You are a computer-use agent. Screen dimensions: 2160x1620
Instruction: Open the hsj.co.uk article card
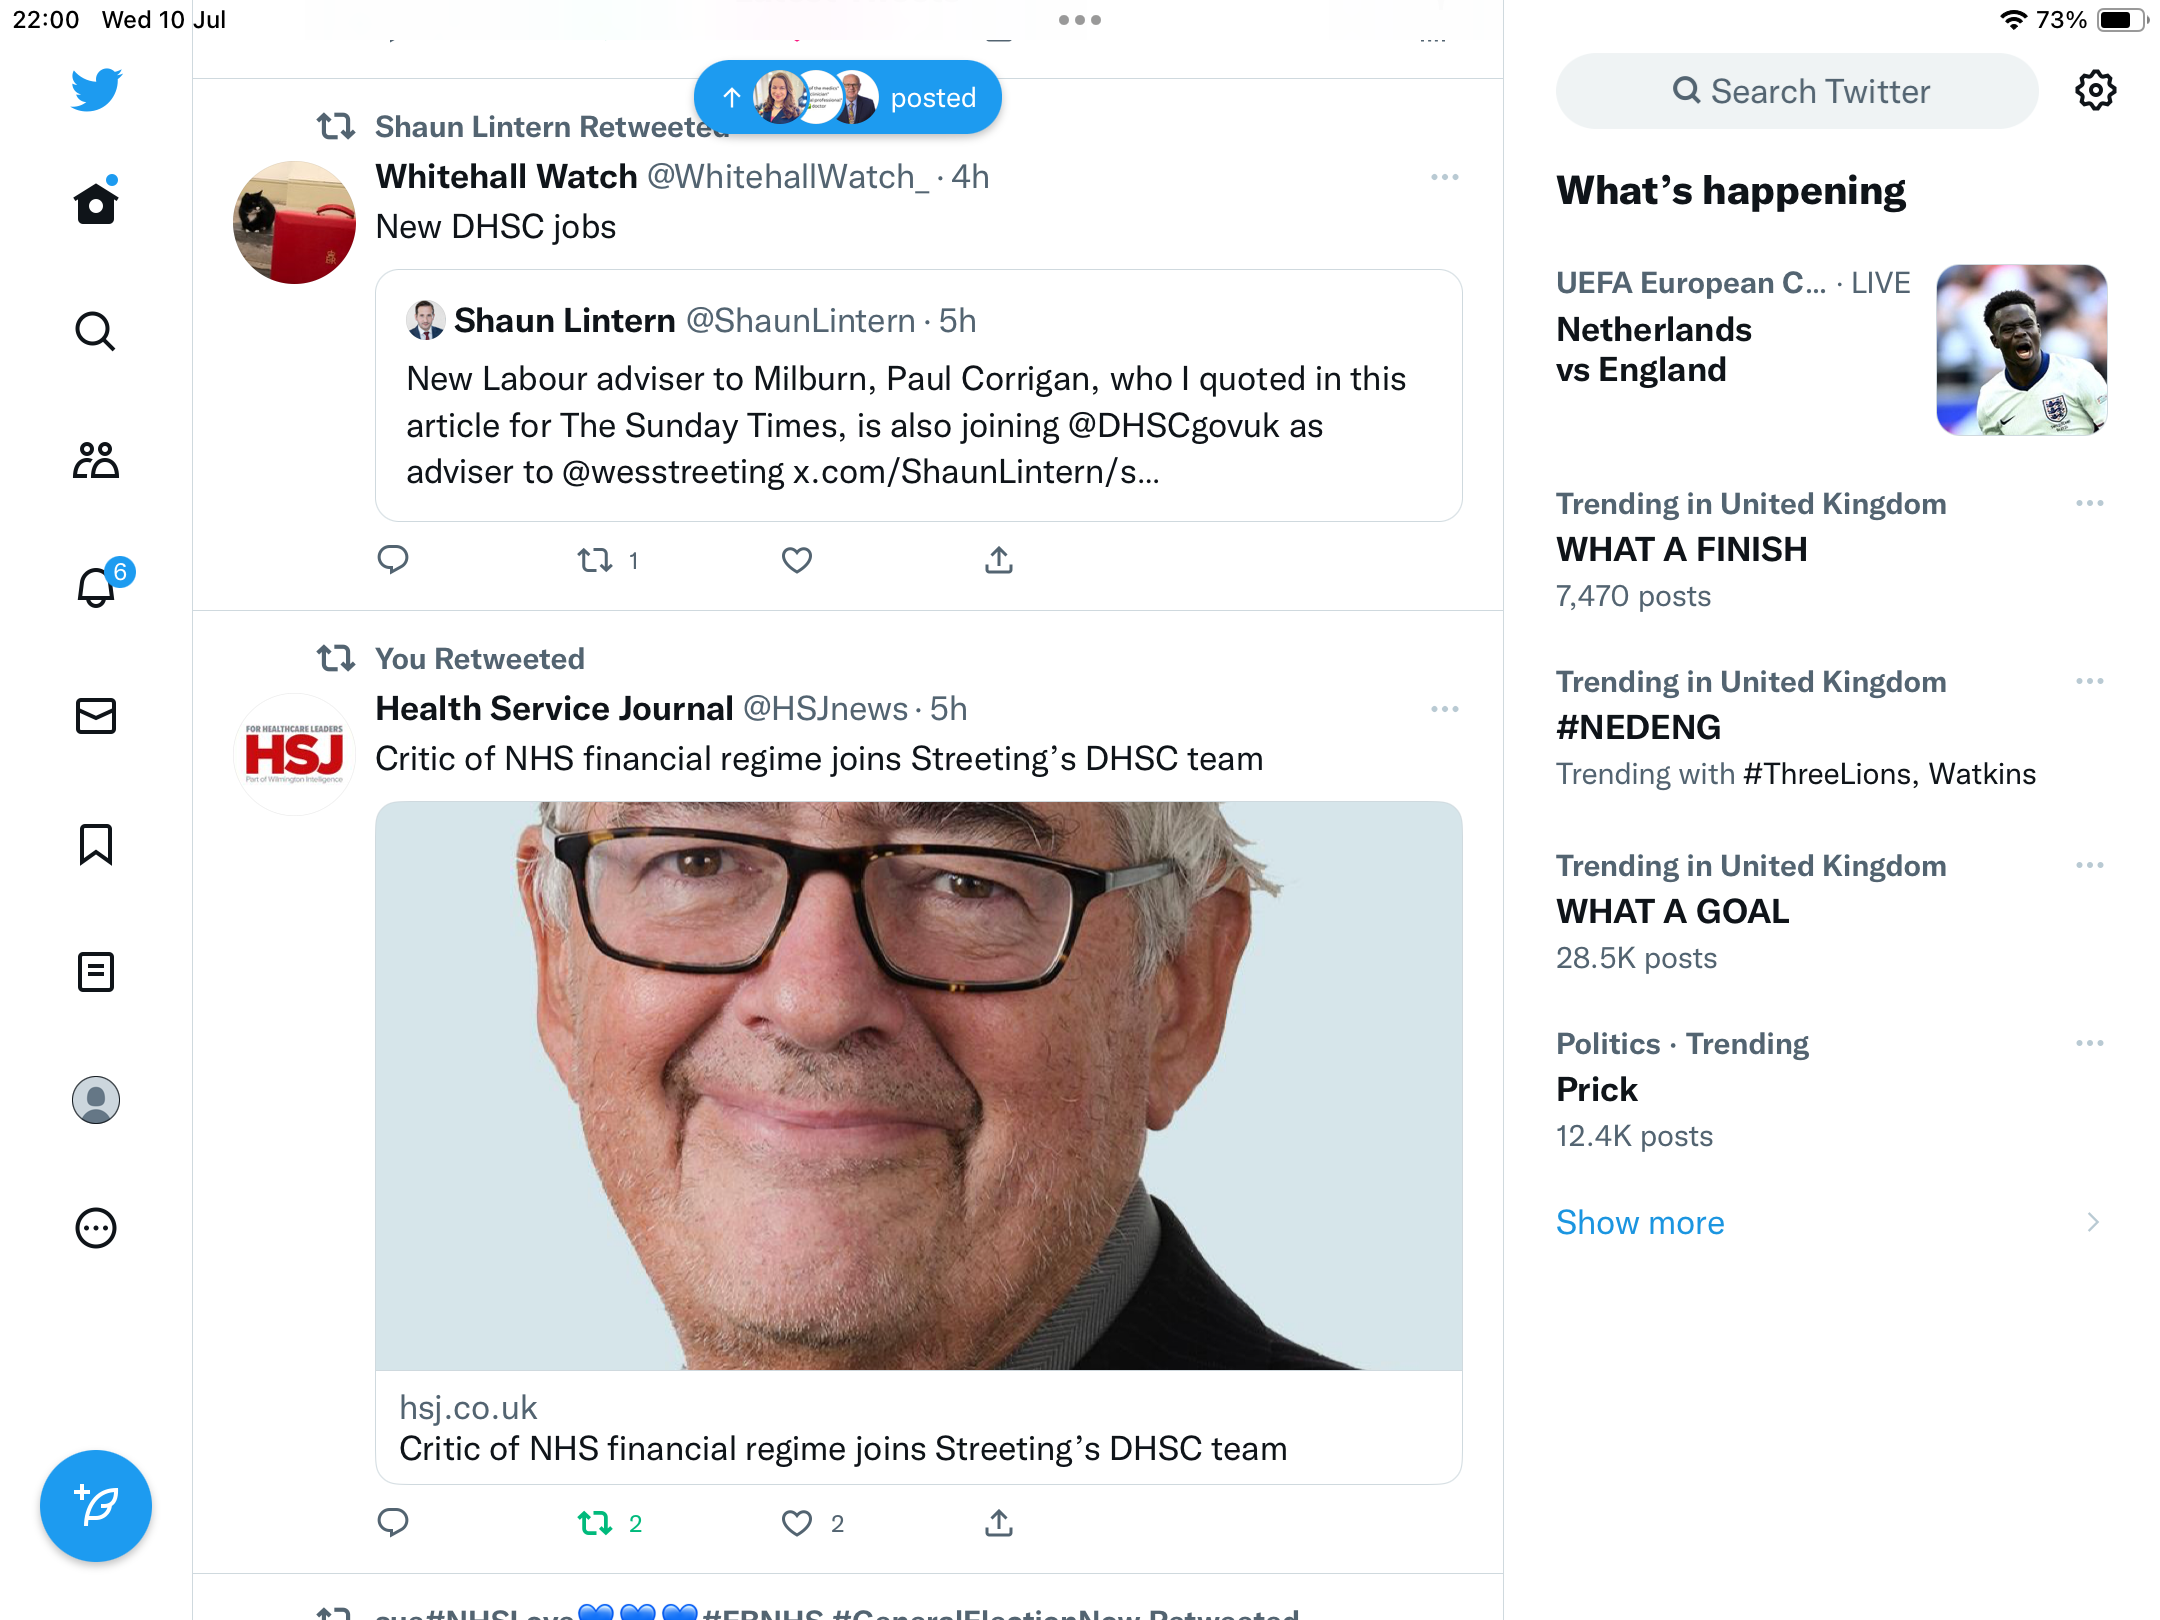tap(918, 1428)
